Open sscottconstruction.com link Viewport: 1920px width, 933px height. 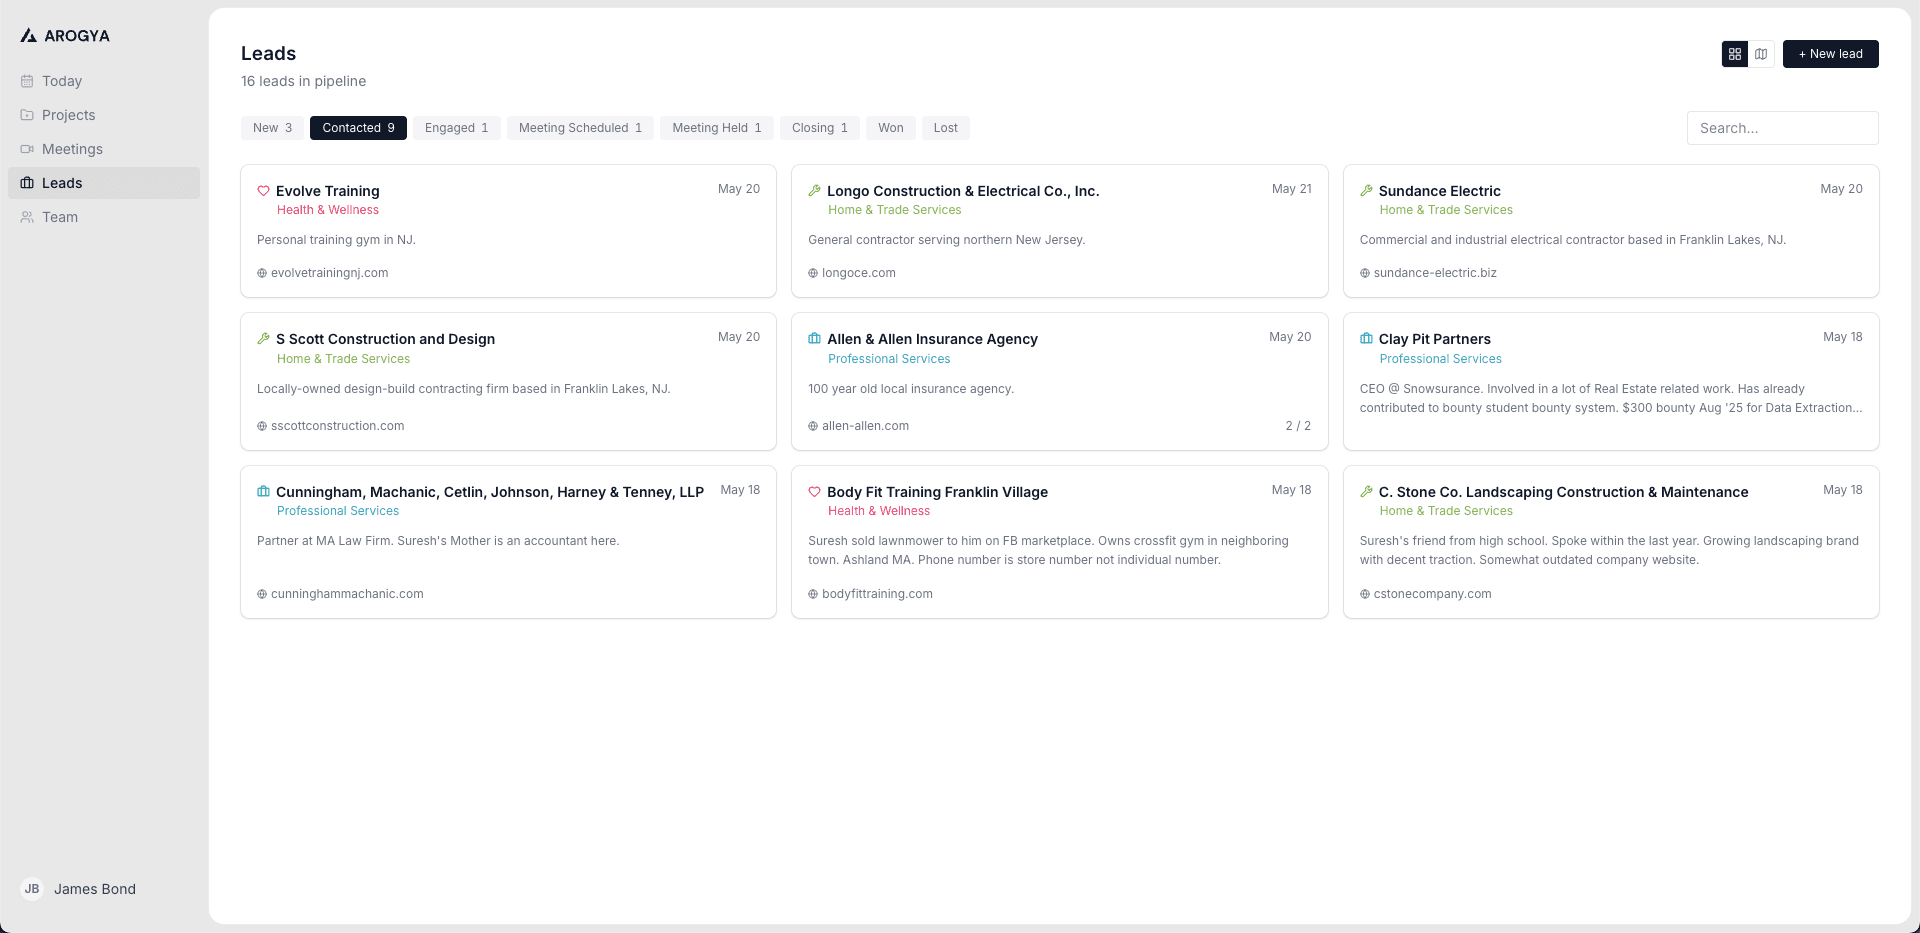tap(338, 426)
